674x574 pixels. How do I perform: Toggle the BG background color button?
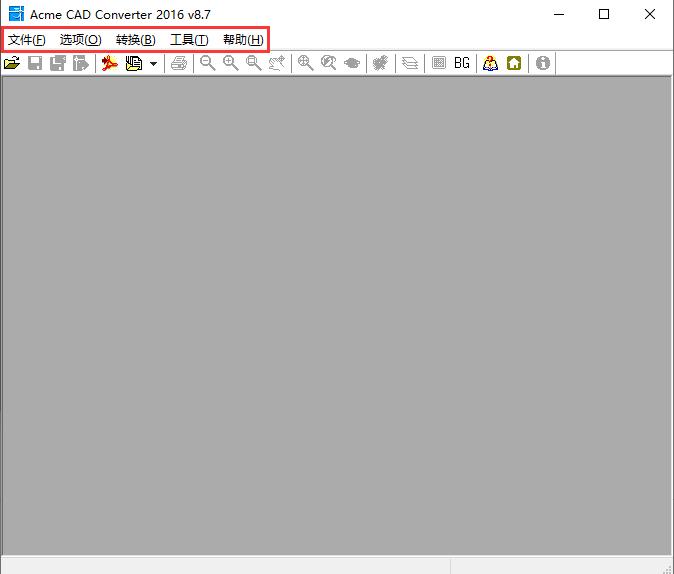[x=462, y=63]
